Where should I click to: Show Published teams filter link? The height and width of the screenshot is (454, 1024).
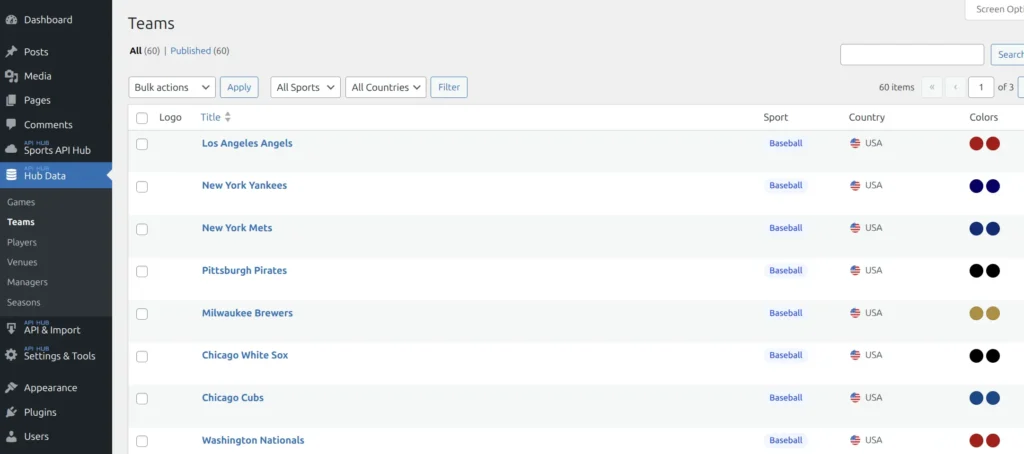[x=190, y=51]
